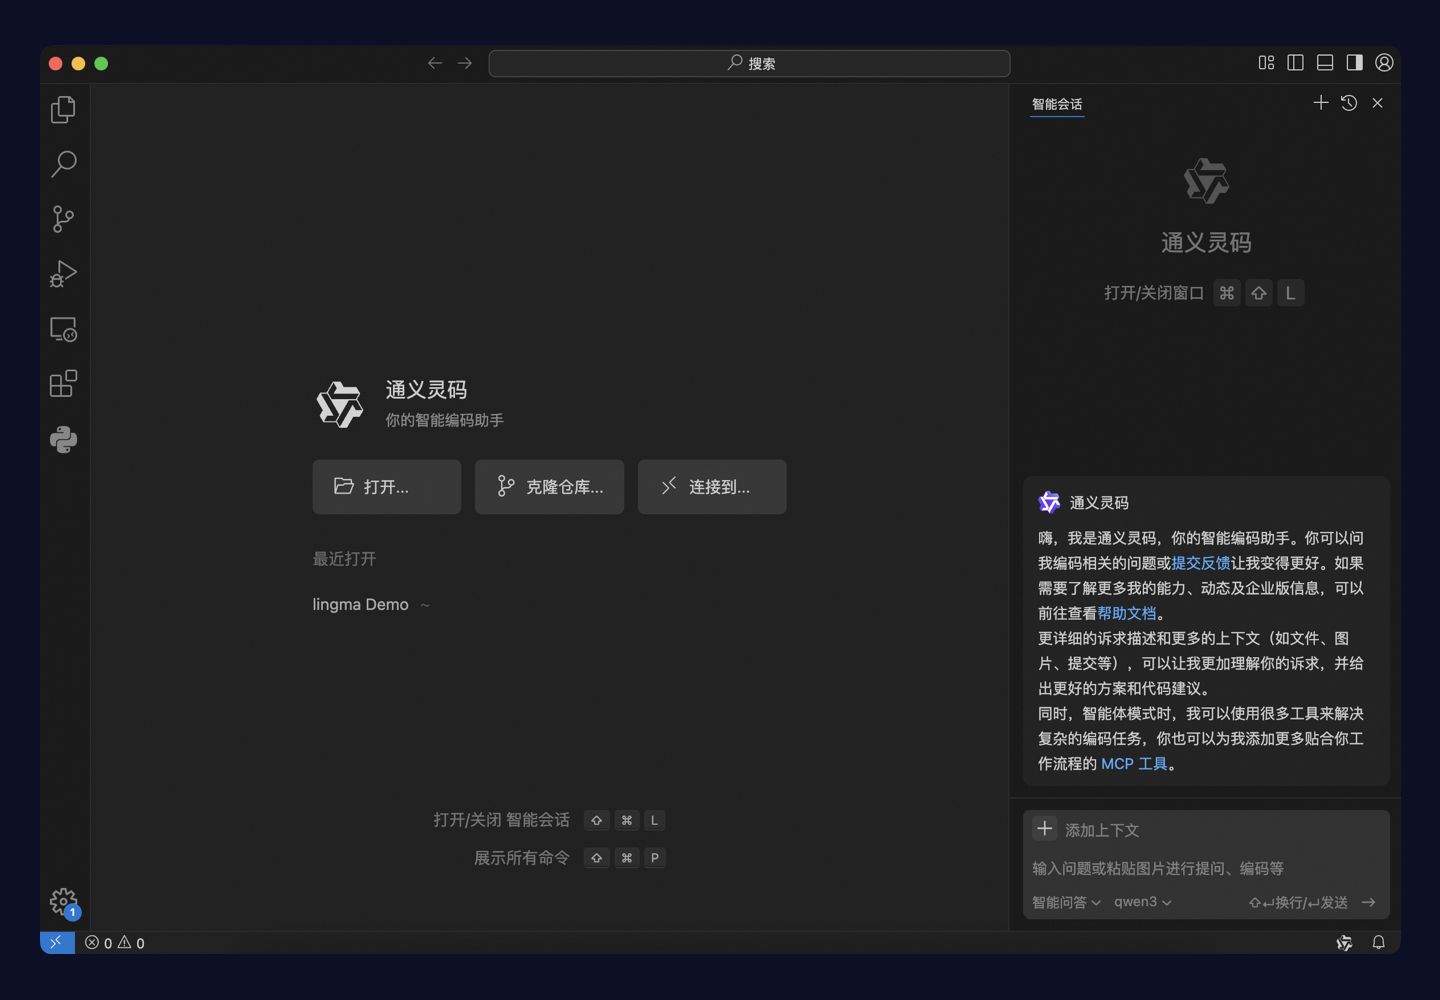The image size is (1440, 1000).
Task: Show errors and warnings count in status bar
Action: click(x=115, y=943)
